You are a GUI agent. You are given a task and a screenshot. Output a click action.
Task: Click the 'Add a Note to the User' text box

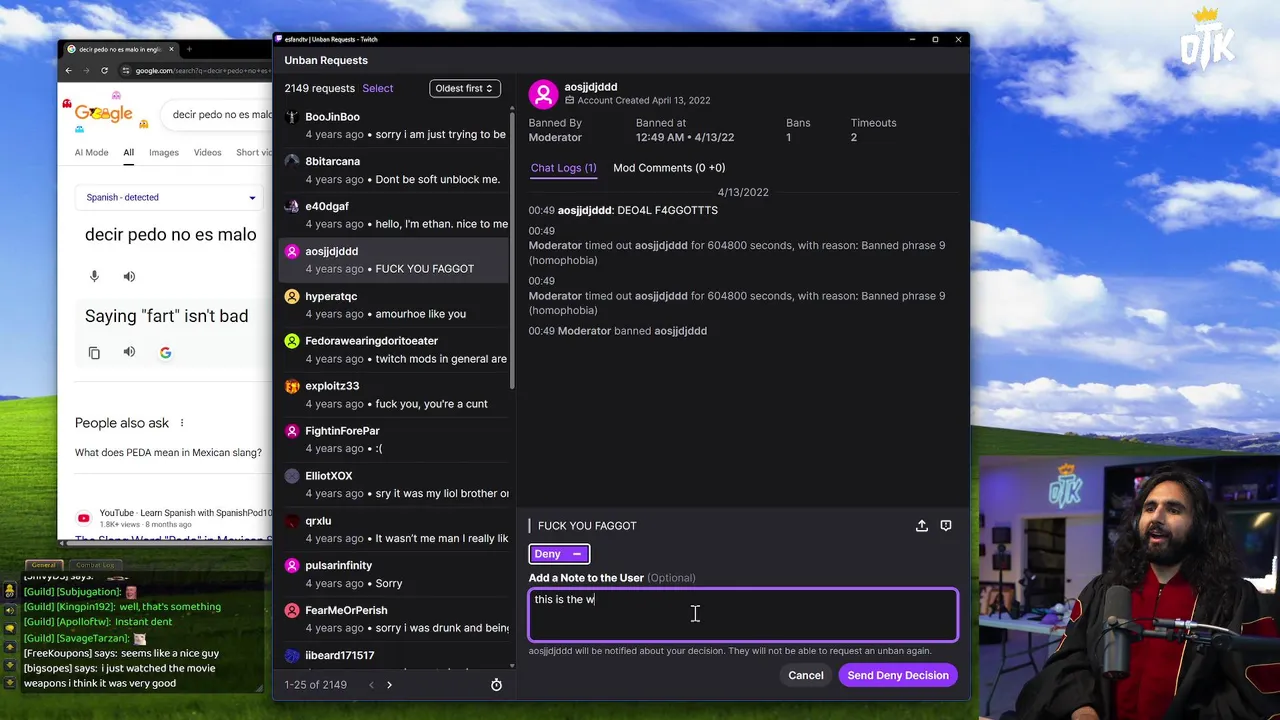[x=743, y=614]
